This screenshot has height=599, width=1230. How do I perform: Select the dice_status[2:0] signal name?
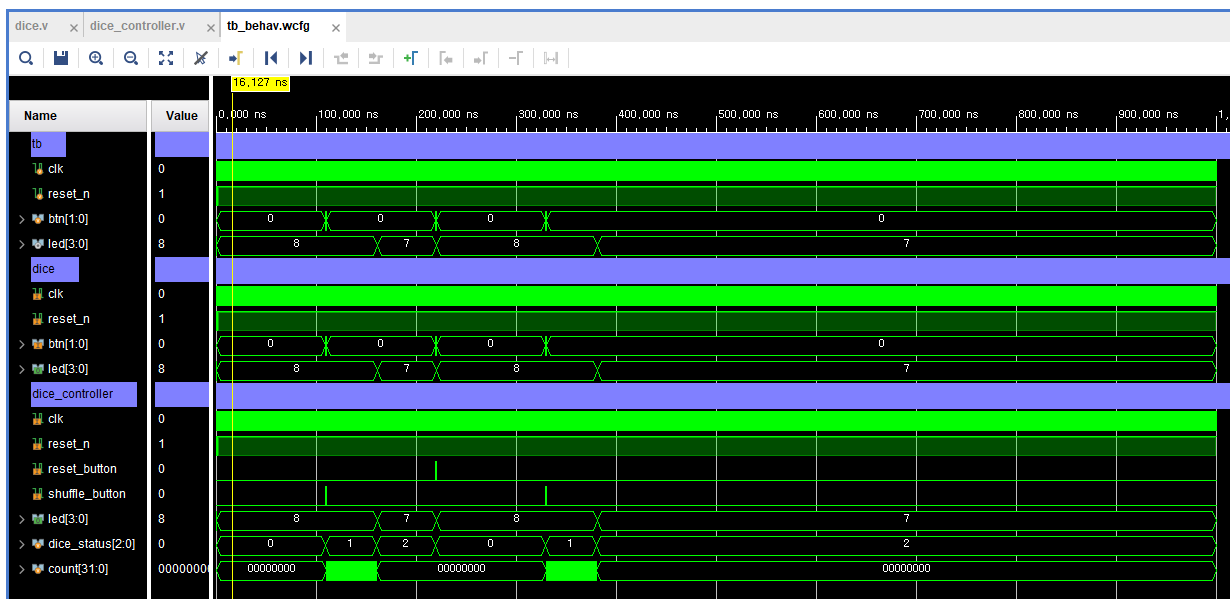click(x=91, y=544)
